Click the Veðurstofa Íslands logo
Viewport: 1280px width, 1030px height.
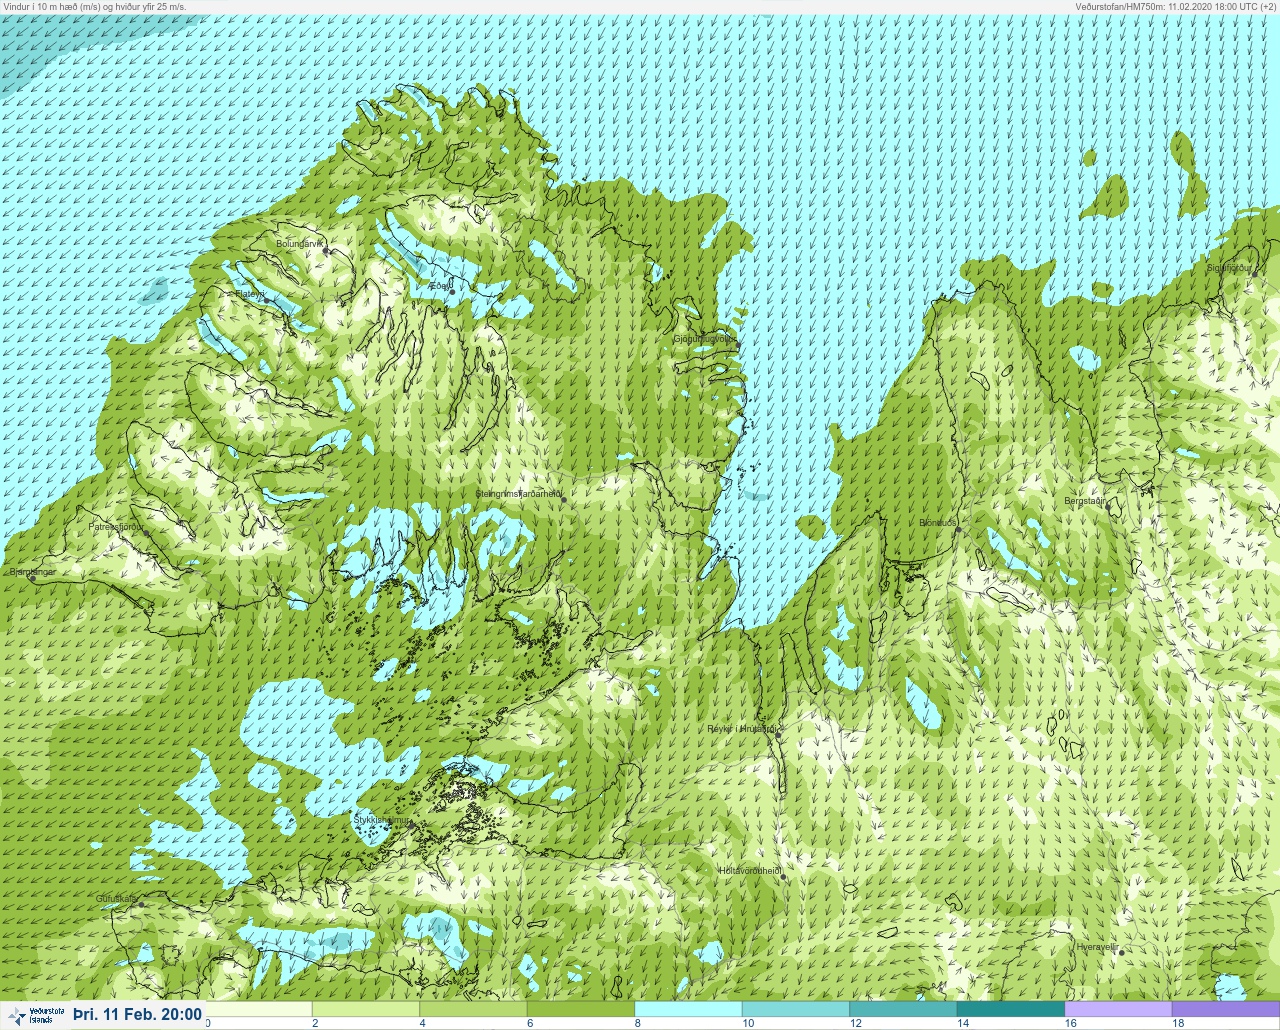(35, 1015)
